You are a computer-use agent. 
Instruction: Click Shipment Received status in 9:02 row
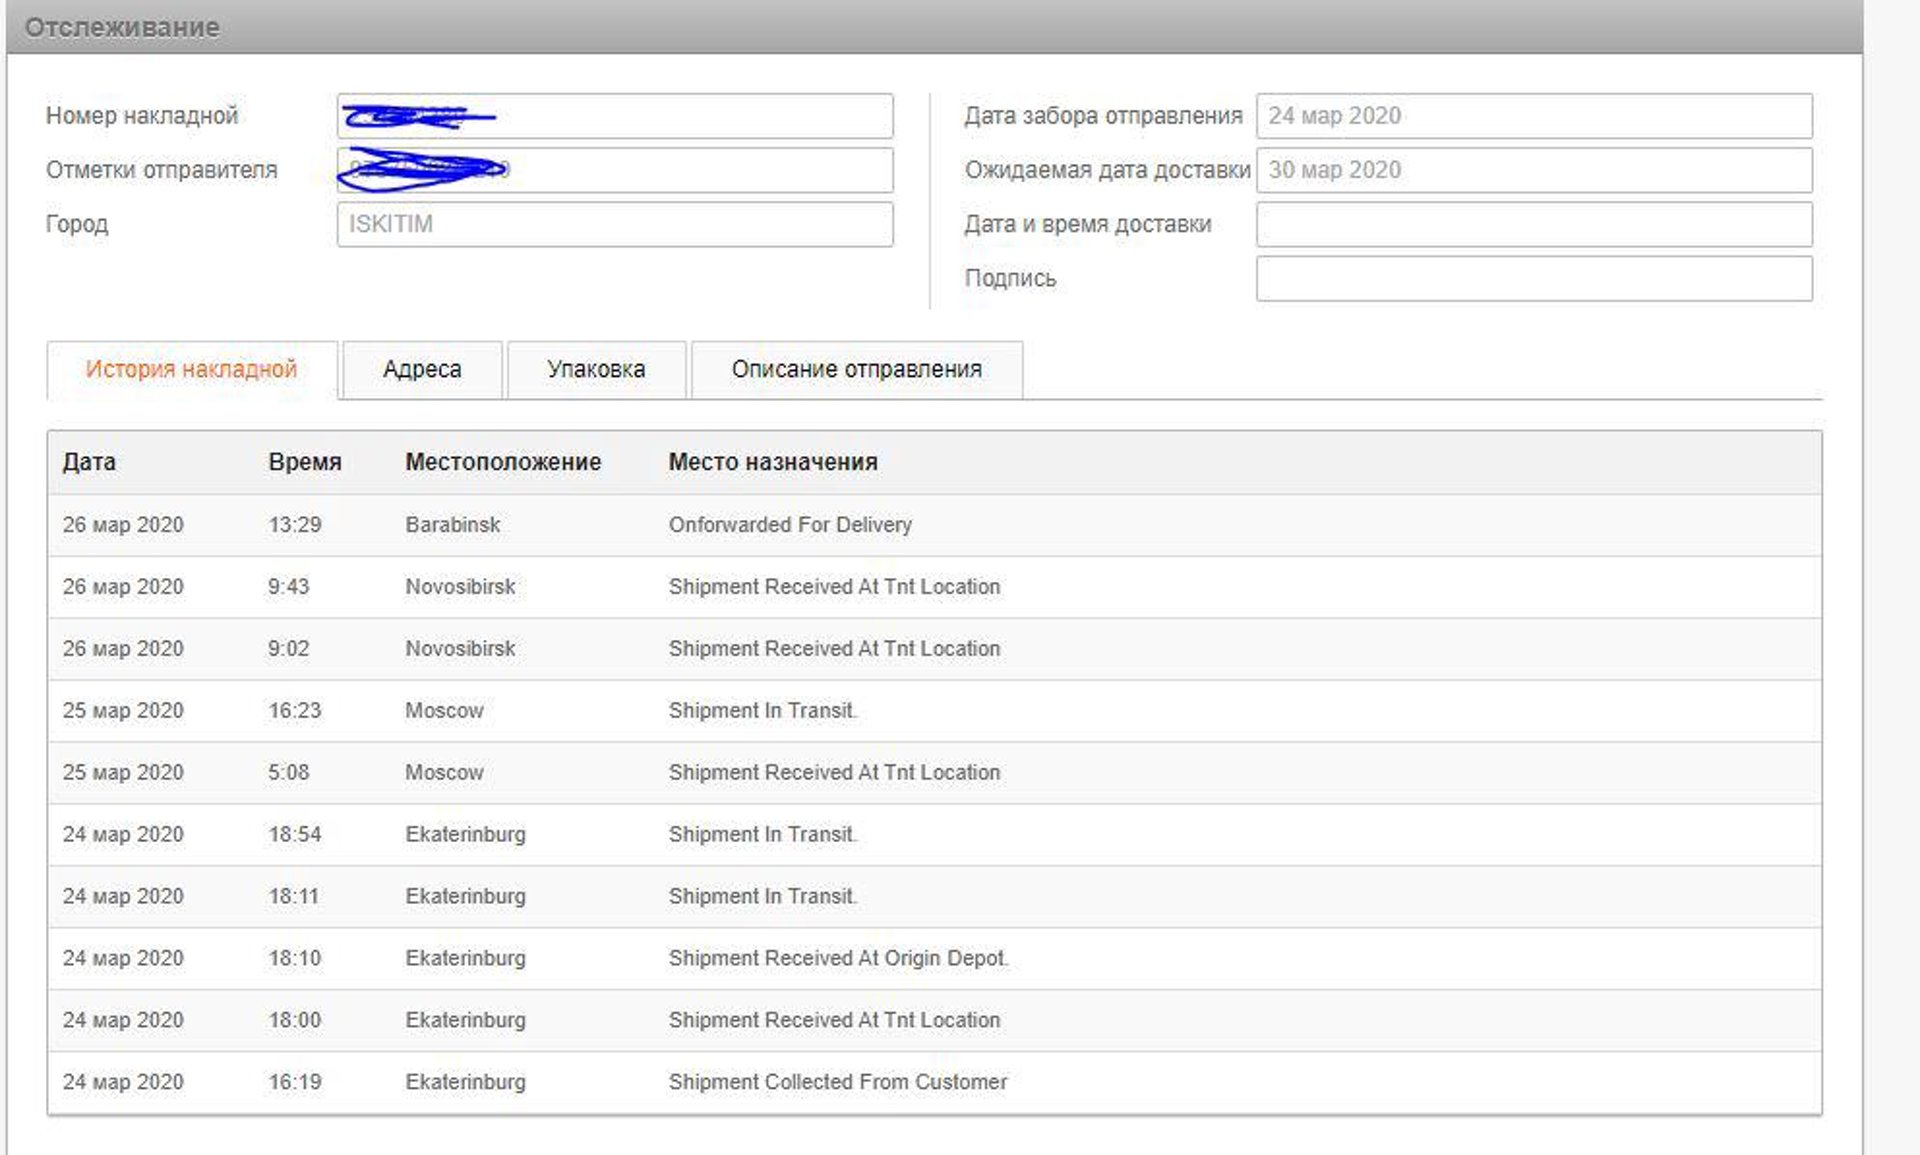click(x=834, y=649)
